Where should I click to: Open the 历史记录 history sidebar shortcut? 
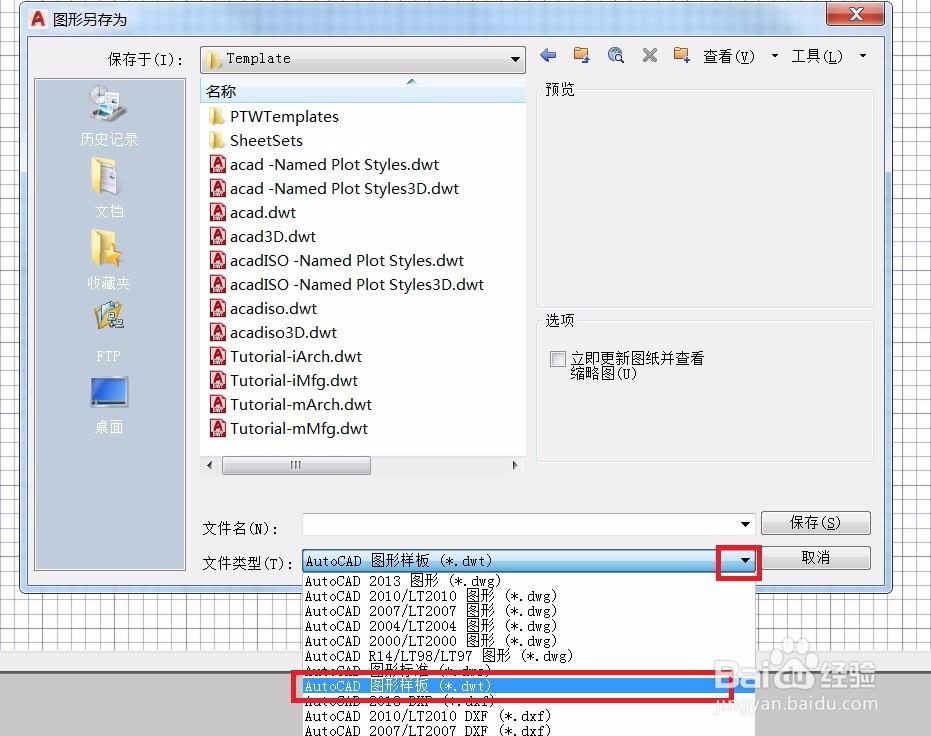(x=109, y=116)
